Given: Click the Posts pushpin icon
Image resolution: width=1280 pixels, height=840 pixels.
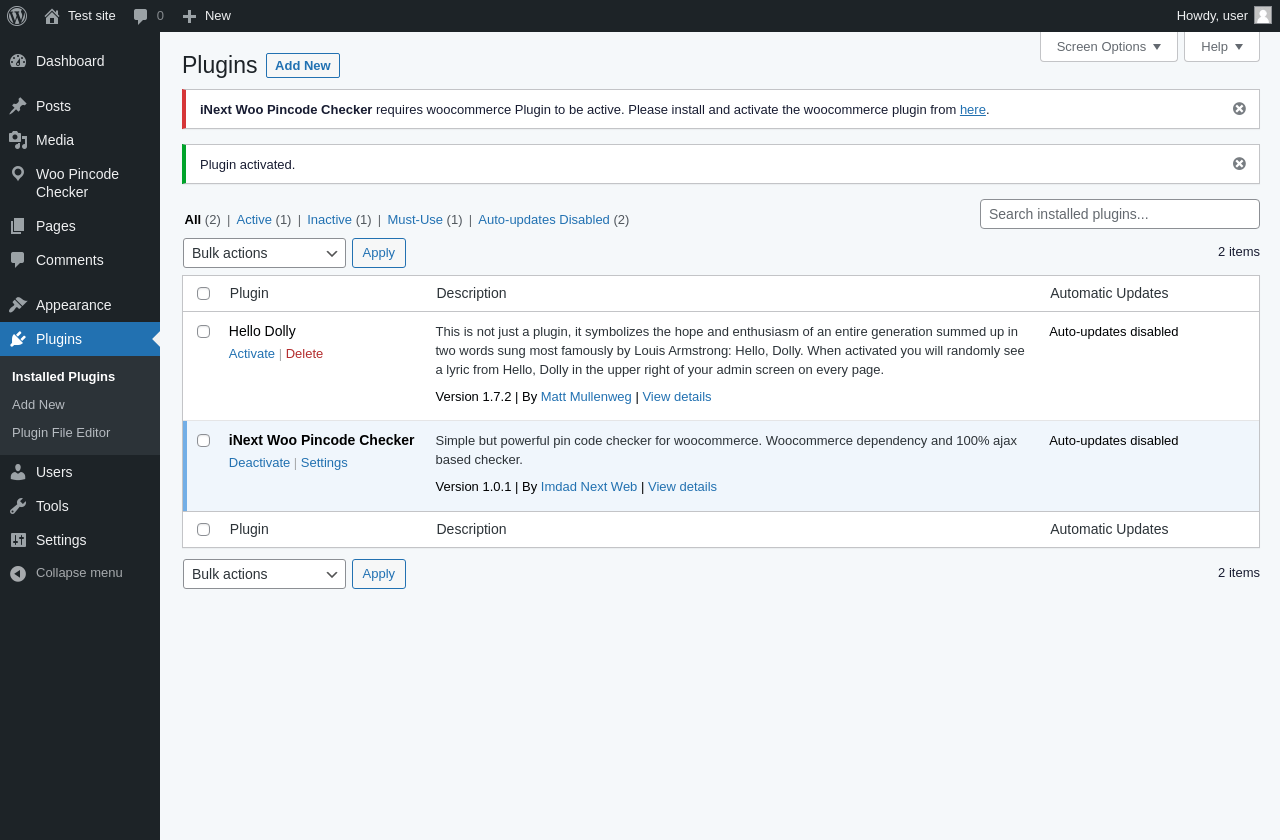Looking at the screenshot, I should [x=18, y=106].
